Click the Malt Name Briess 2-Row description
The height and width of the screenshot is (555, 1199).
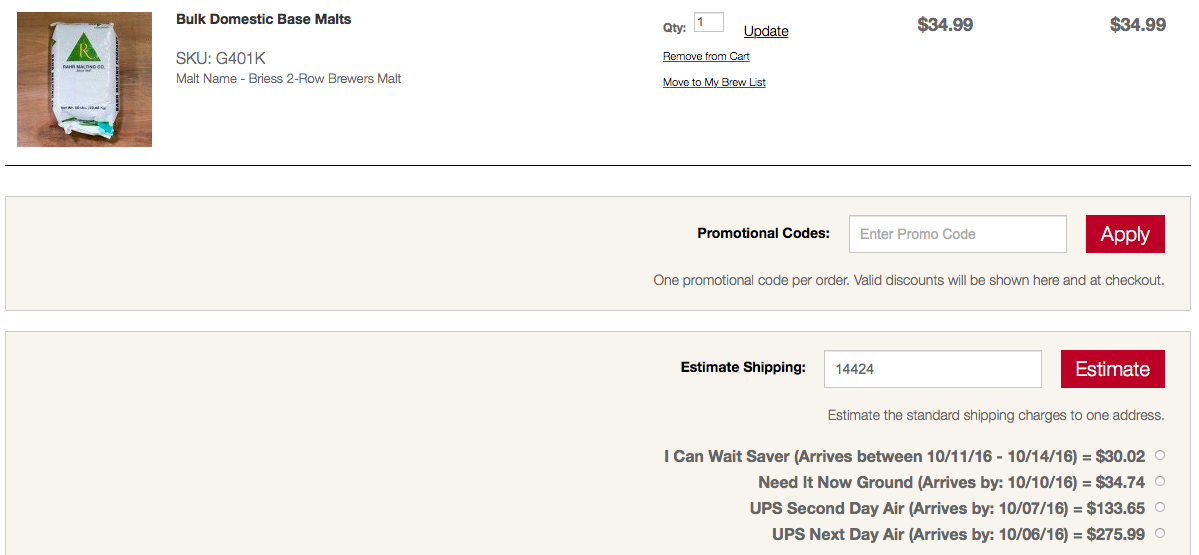(288, 79)
